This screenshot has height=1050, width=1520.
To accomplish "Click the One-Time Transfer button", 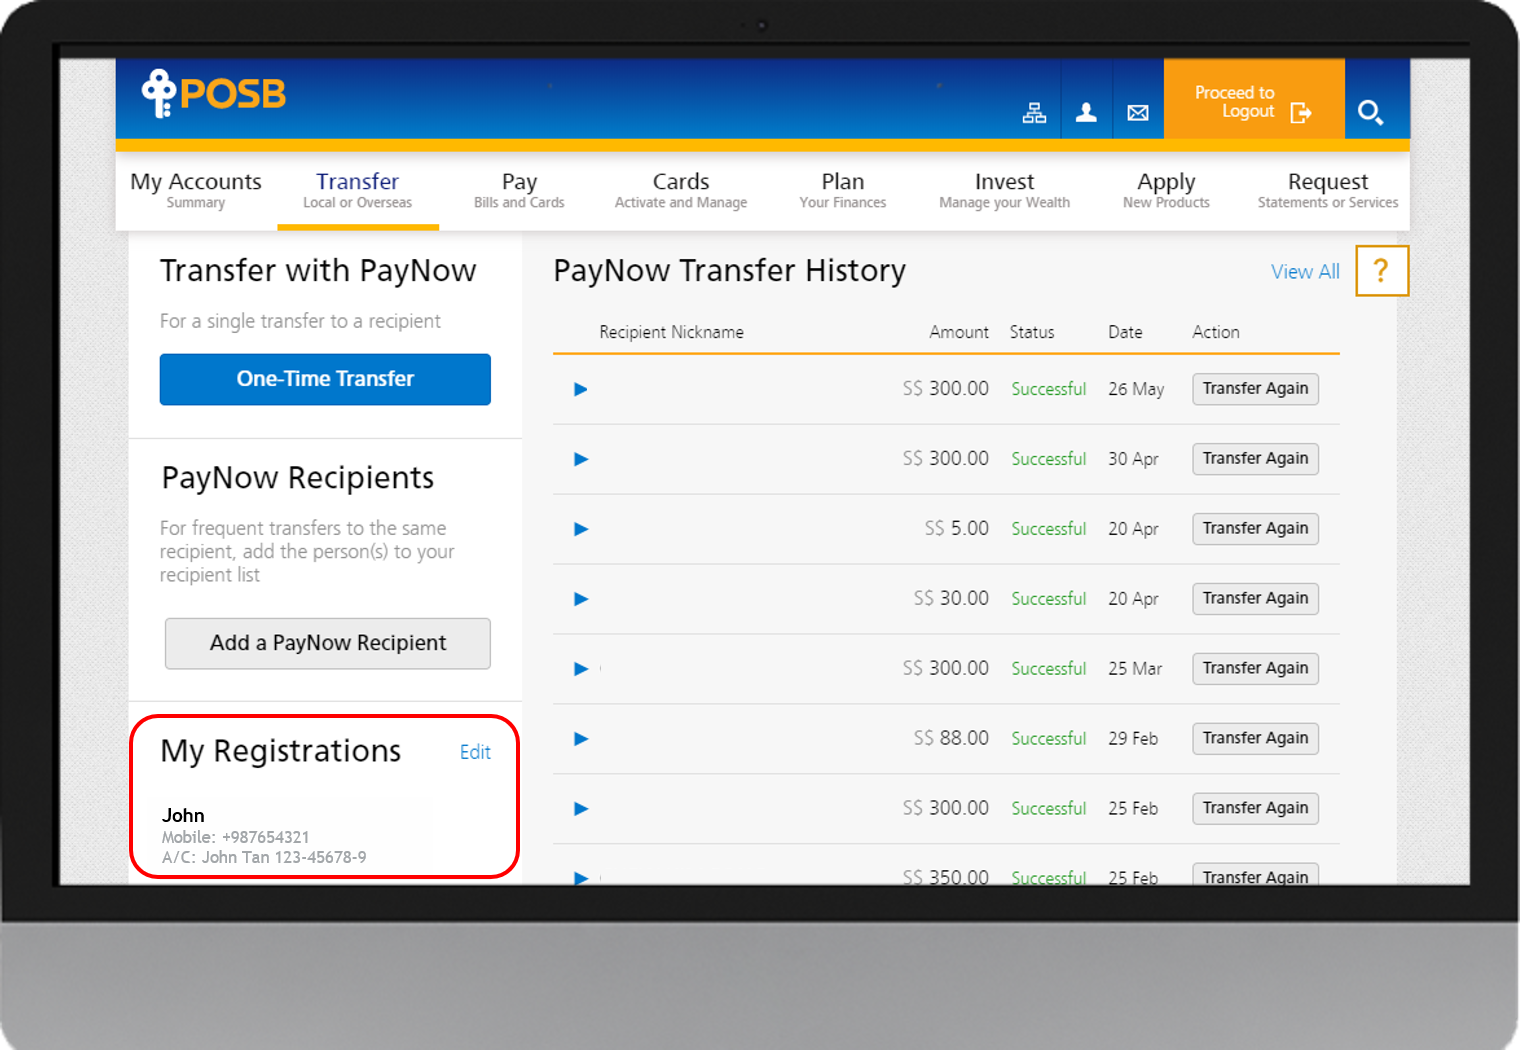I will (325, 379).
